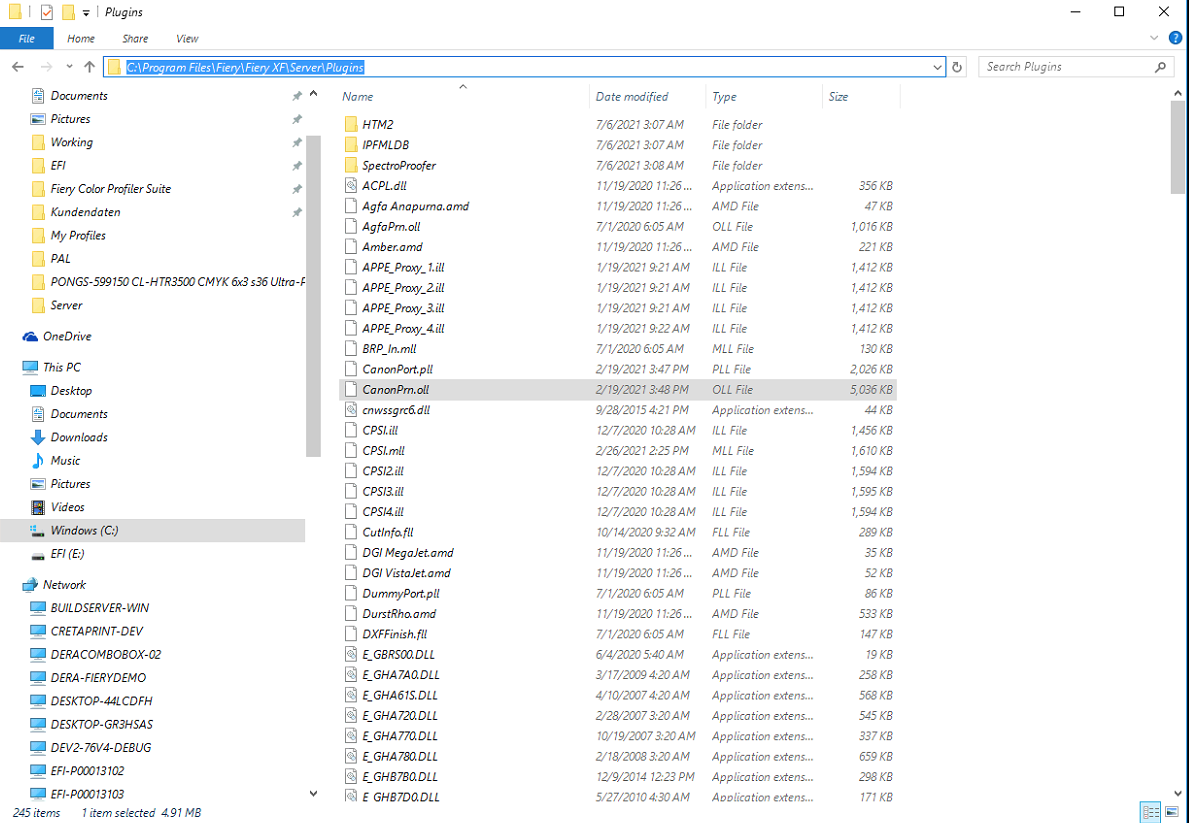Open My Profiles folder in sidebar

pos(77,235)
